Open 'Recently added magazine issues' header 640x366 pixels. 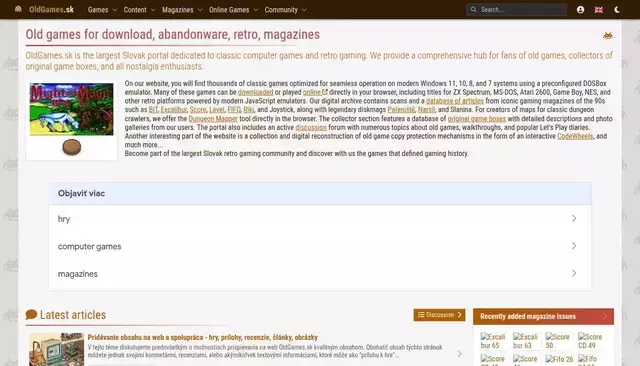coord(543,316)
